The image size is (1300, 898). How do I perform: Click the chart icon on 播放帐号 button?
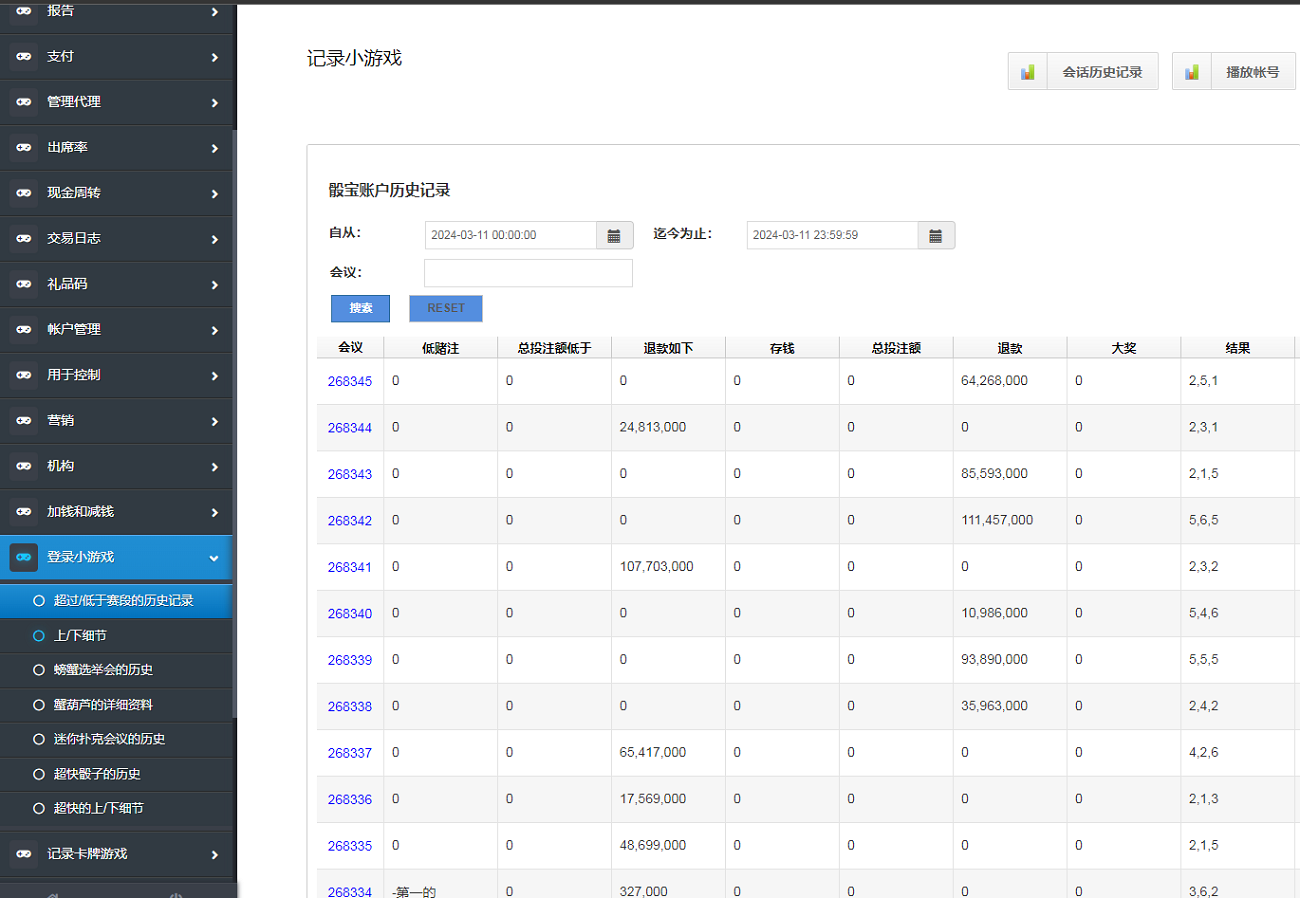[1191, 72]
